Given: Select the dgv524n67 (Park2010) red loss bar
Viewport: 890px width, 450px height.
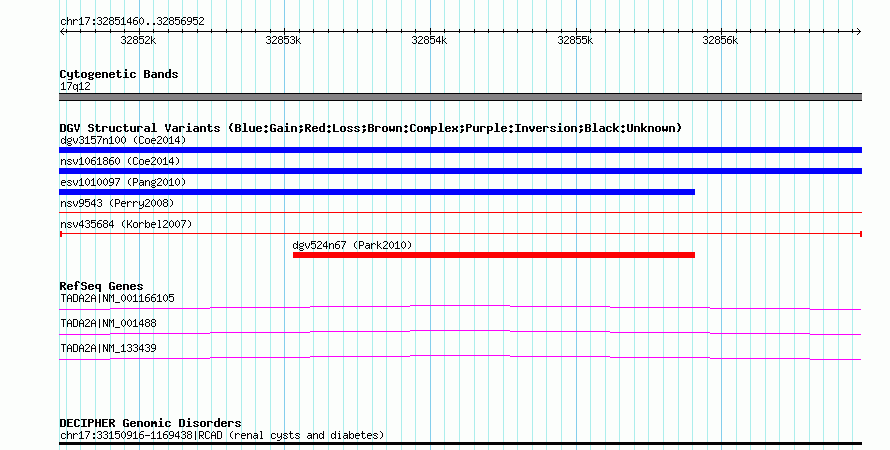Looking at the screenshot, I should [494, 255].
